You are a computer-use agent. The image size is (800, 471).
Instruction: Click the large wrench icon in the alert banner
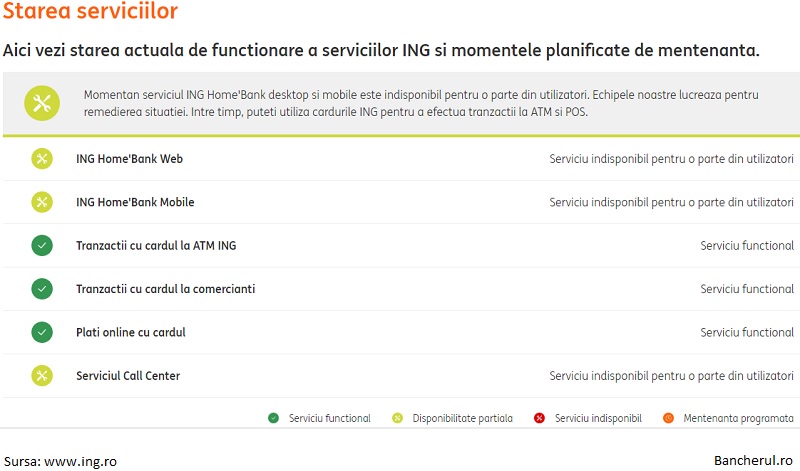[x=42, y=103]
